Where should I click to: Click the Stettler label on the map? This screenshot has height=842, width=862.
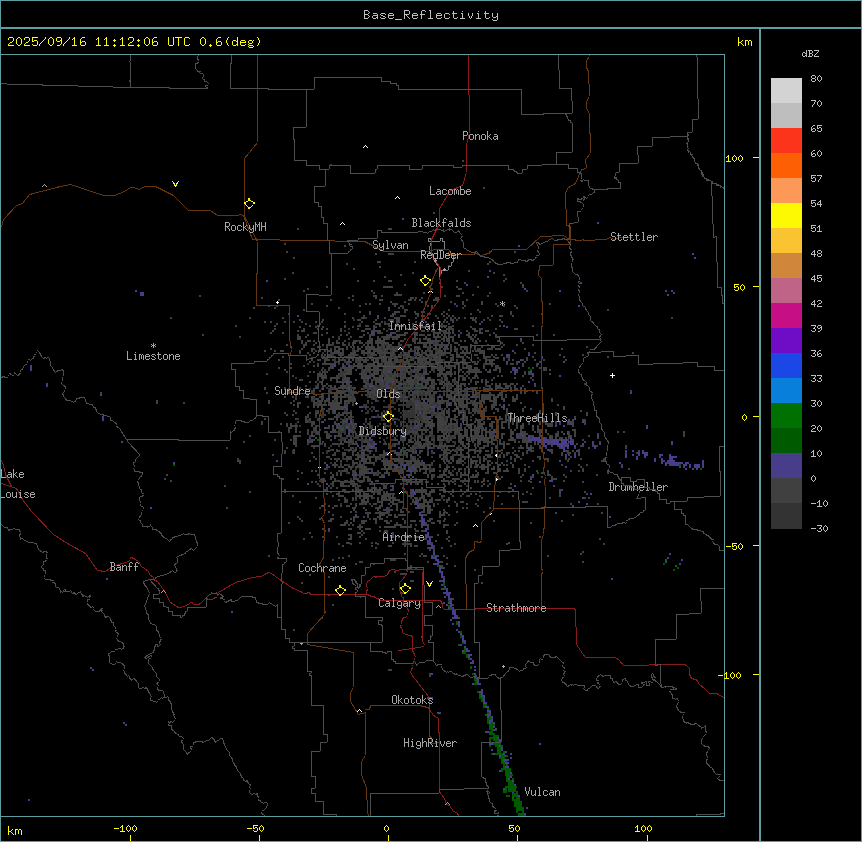[634, 237]
